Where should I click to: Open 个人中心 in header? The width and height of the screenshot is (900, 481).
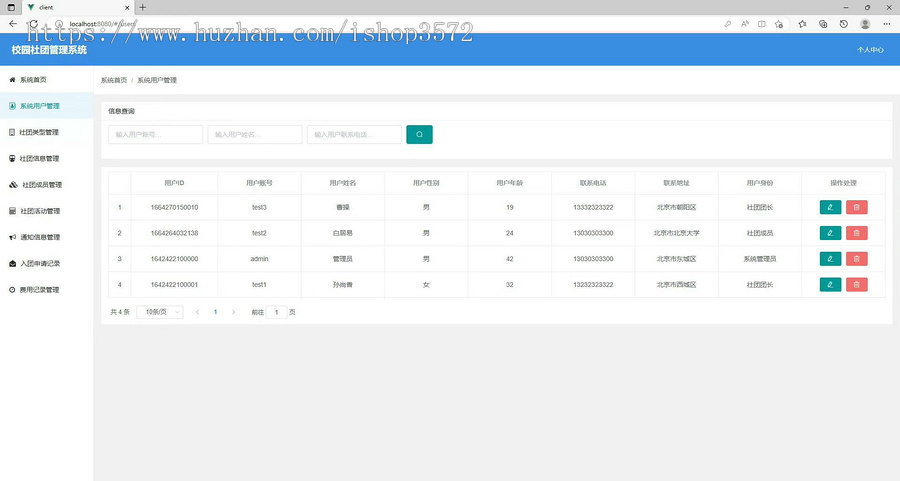870,50
